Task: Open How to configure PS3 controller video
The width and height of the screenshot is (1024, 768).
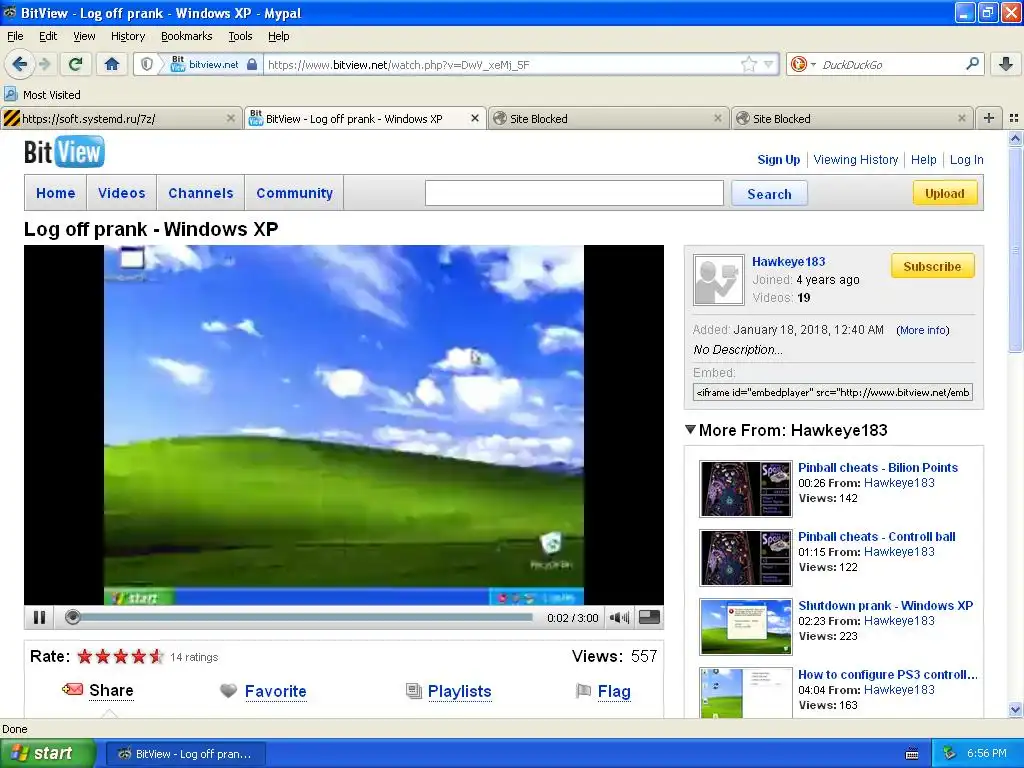Action: [888, 675]
